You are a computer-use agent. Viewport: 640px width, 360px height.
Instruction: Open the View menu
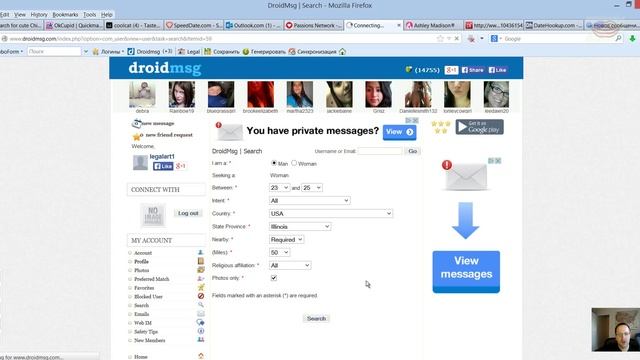click(20, 14)
